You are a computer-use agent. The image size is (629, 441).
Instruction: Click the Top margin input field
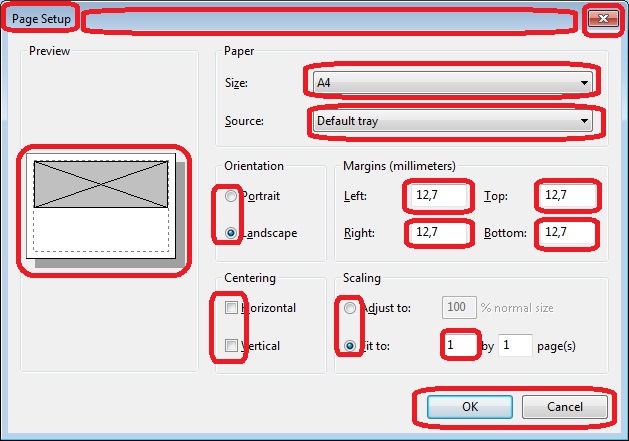point(565,197)
